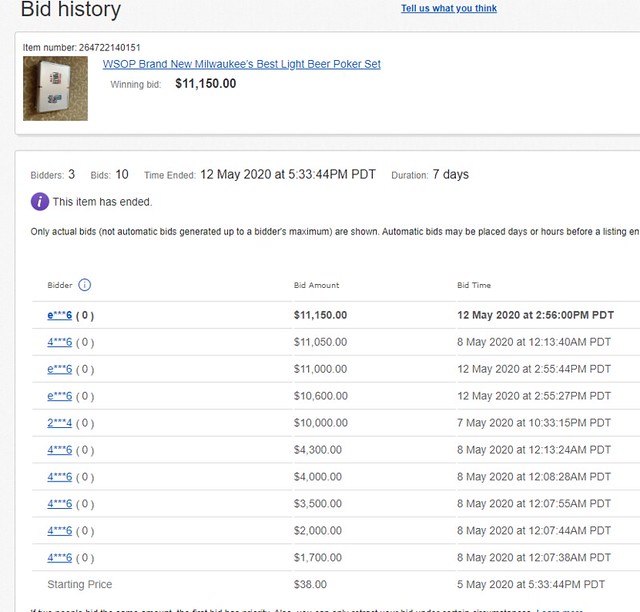The image size is (640, 612).
Task: Click the Bid Amount column header
Action: point(316,285)
